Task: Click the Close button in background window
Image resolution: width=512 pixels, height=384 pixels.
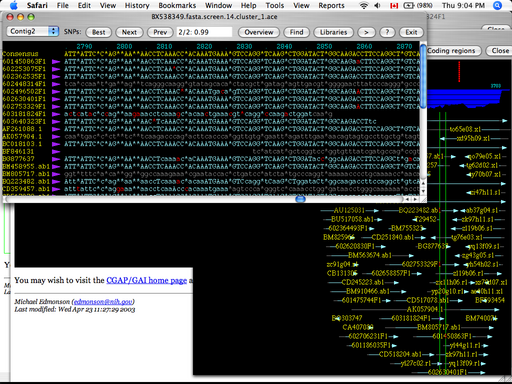Action: click(x=499, y=51)
